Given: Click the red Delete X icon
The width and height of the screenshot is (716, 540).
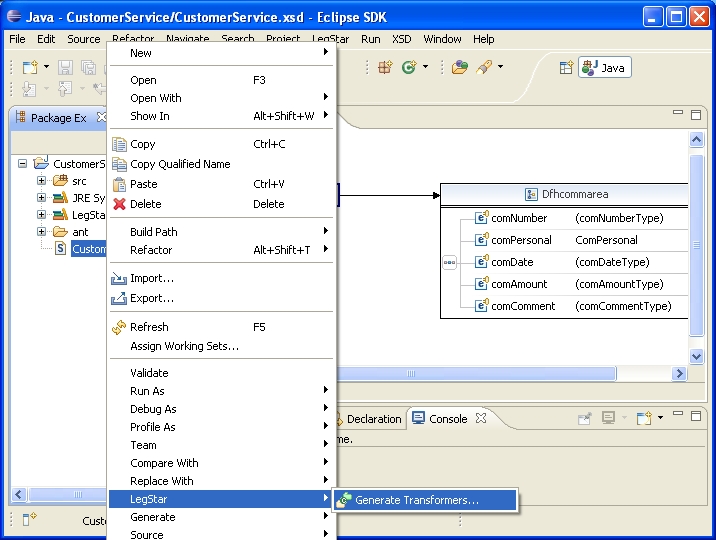Looking at the screenshot, I should pos(119,204).
